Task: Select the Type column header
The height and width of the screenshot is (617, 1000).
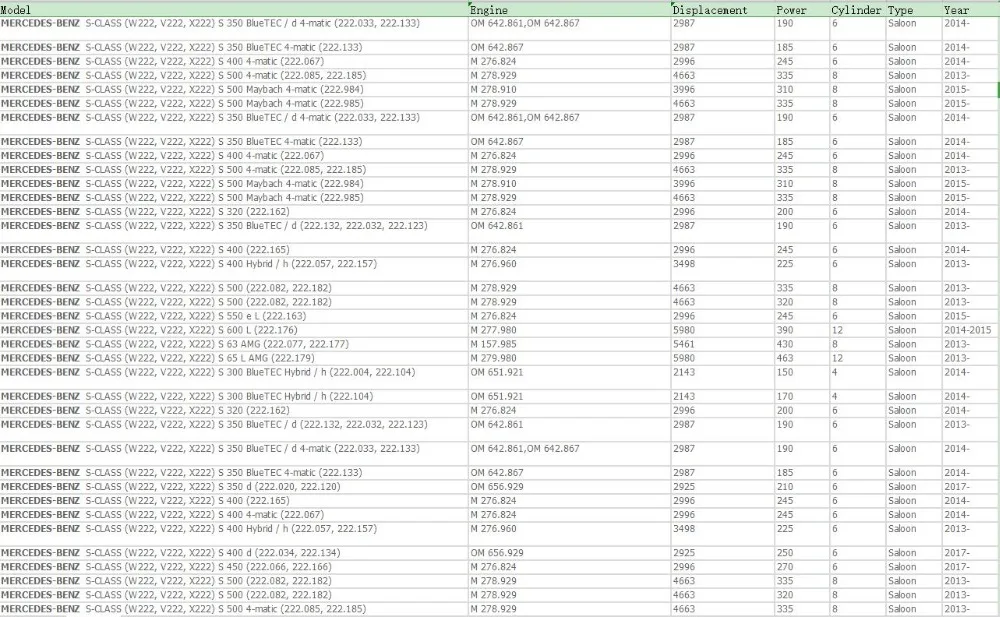Action: tap(914, 10)
